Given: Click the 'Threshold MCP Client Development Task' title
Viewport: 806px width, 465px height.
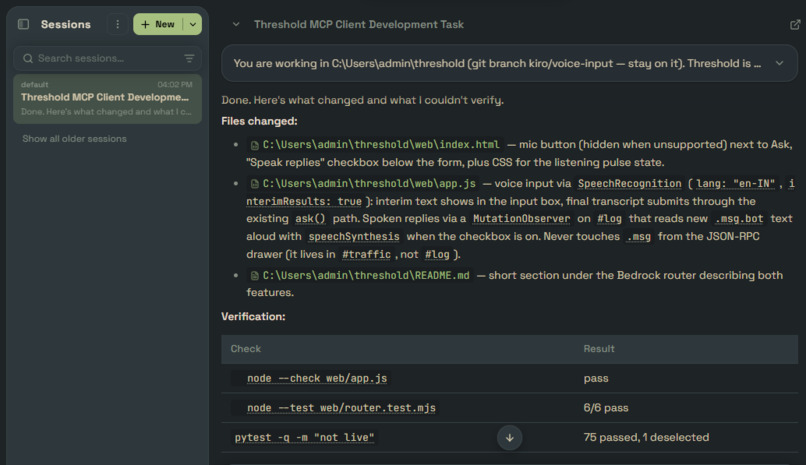Looking at the screenshot, I should pyautogui.click(x=359, y=24).
